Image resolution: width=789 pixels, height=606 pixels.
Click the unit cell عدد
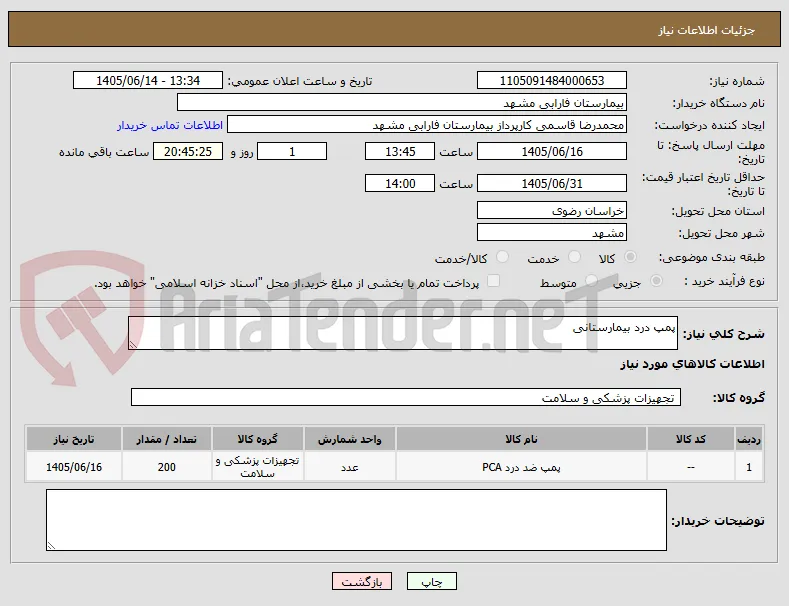pyautogui.click(x=350, y=467)
